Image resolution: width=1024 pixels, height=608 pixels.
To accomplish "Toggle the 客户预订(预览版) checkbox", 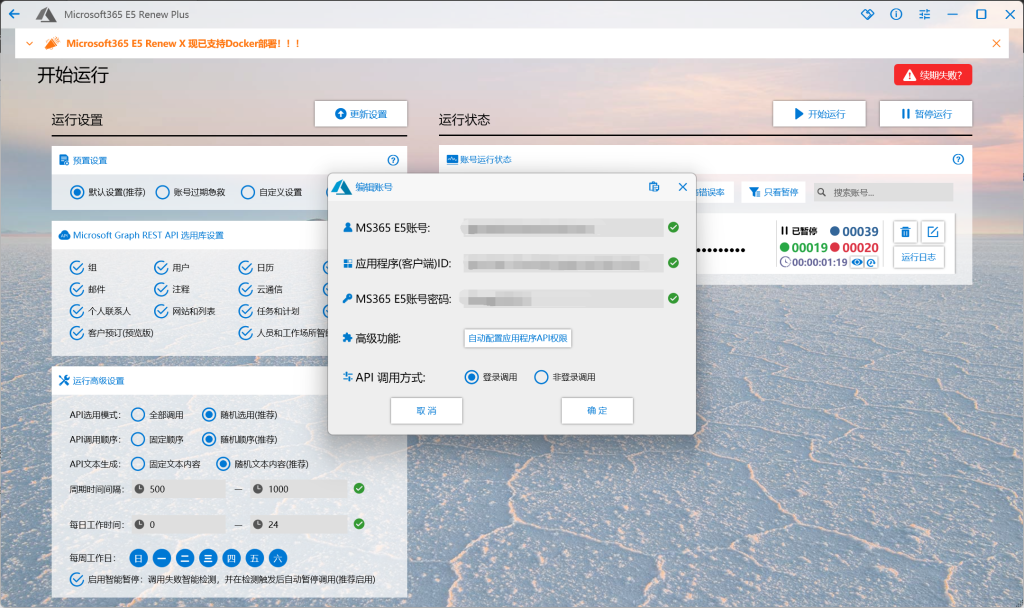I will click(x=76, y=333).
